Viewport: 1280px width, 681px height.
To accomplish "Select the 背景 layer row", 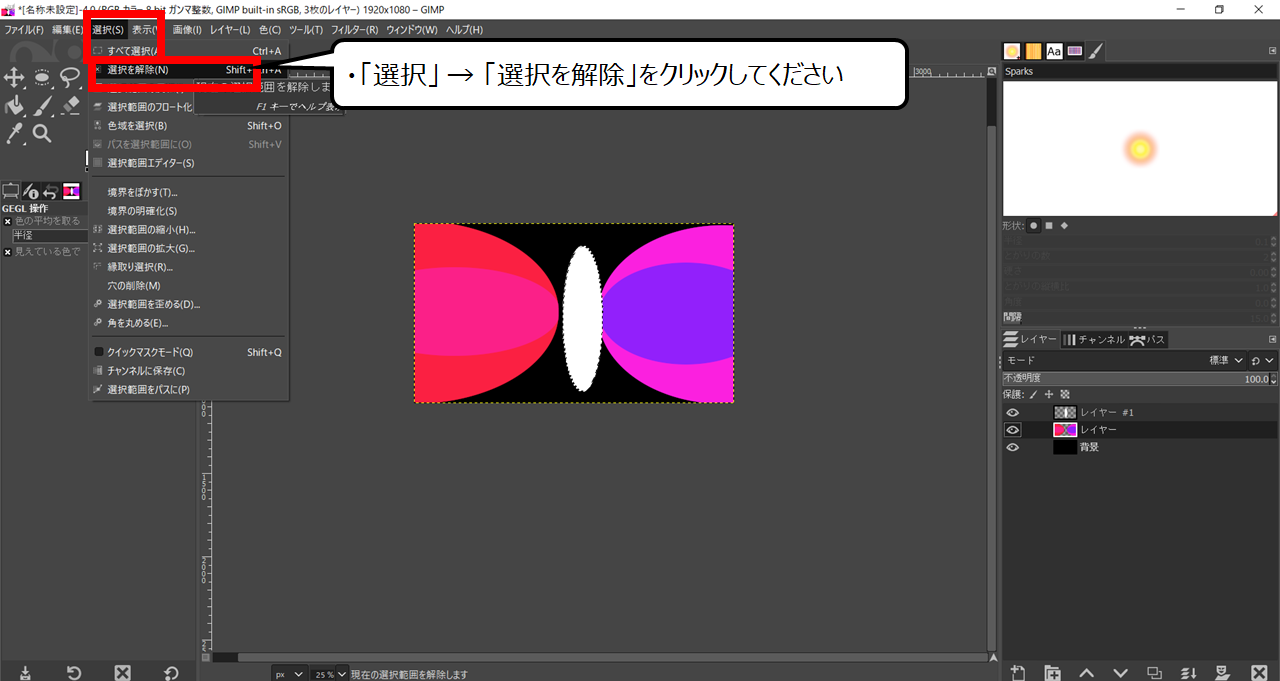I will (1140, 447).
